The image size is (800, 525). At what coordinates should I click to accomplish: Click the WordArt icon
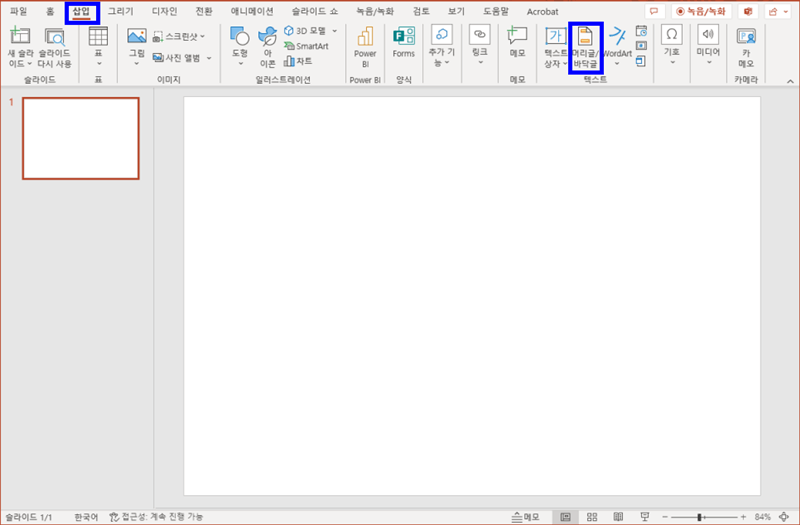coord(617,36)
